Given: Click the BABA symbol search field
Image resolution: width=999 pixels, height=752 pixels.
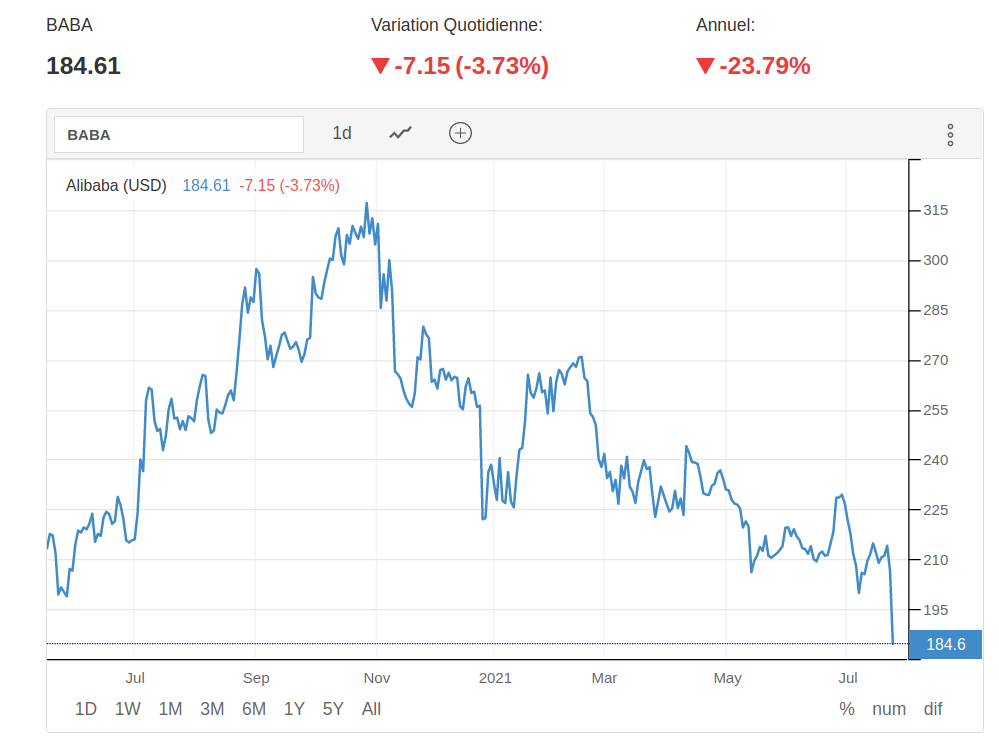Looking at the screenshot, I should [178, 134].
